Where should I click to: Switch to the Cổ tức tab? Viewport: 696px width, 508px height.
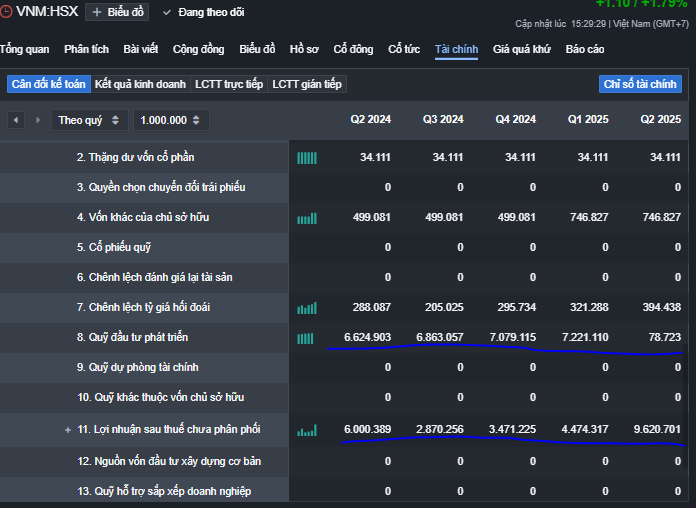click(x=404, y=49)
